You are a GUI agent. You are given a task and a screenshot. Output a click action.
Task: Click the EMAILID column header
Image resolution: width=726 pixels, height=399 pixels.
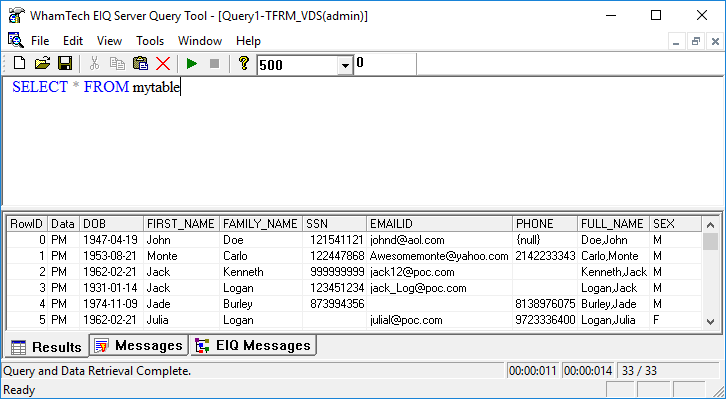tap(439, 224)
